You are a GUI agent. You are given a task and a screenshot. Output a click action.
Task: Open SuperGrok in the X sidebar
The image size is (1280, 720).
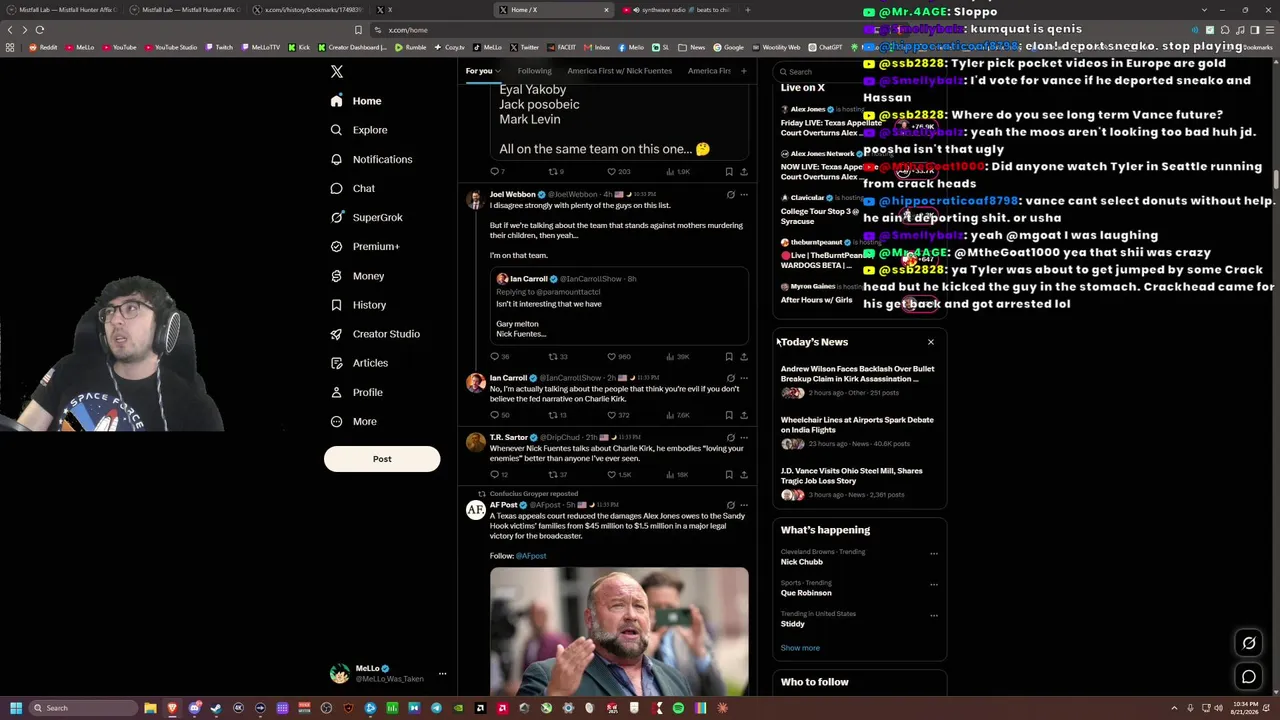coord(366,217)
